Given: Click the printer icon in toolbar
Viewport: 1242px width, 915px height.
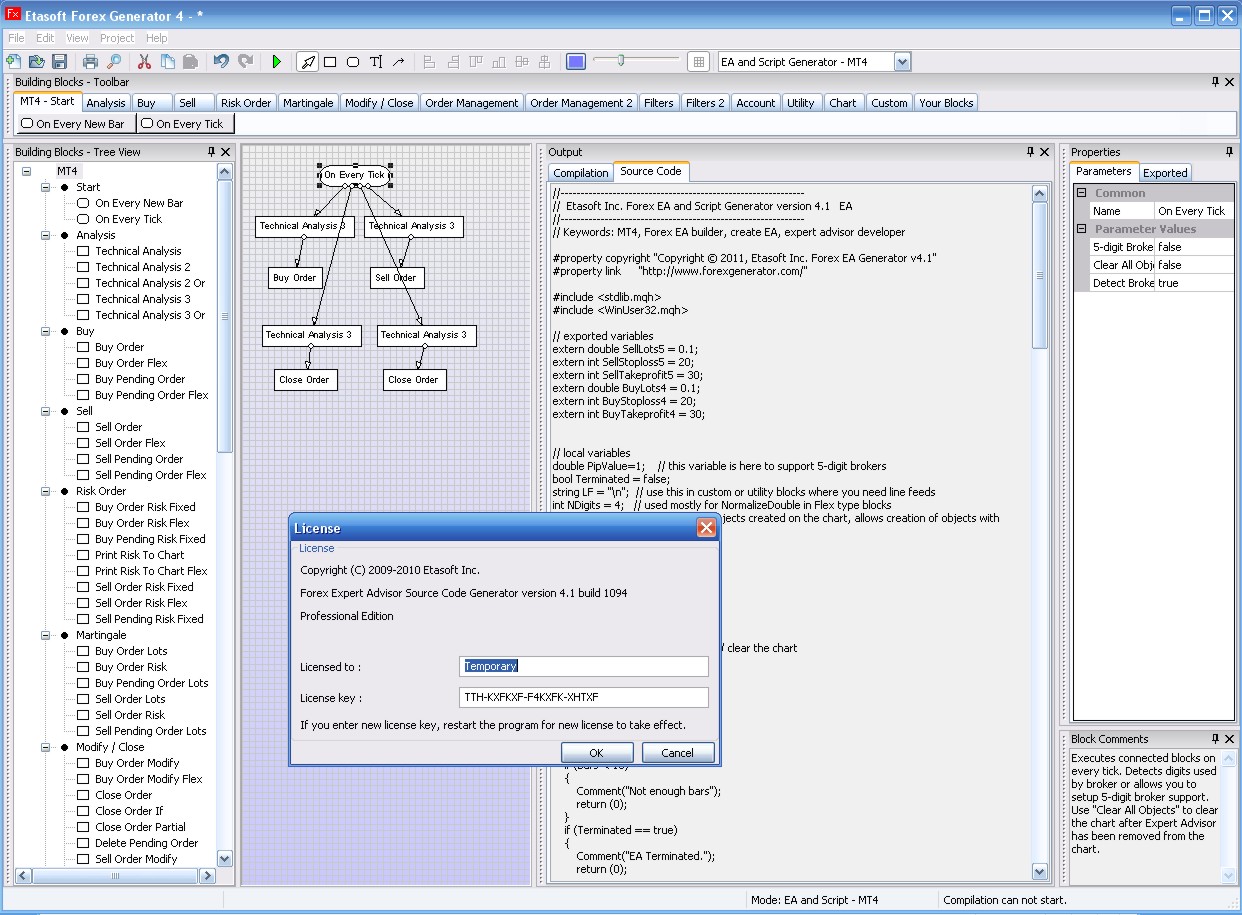Looking at the screenshot, I should point(90,62).
